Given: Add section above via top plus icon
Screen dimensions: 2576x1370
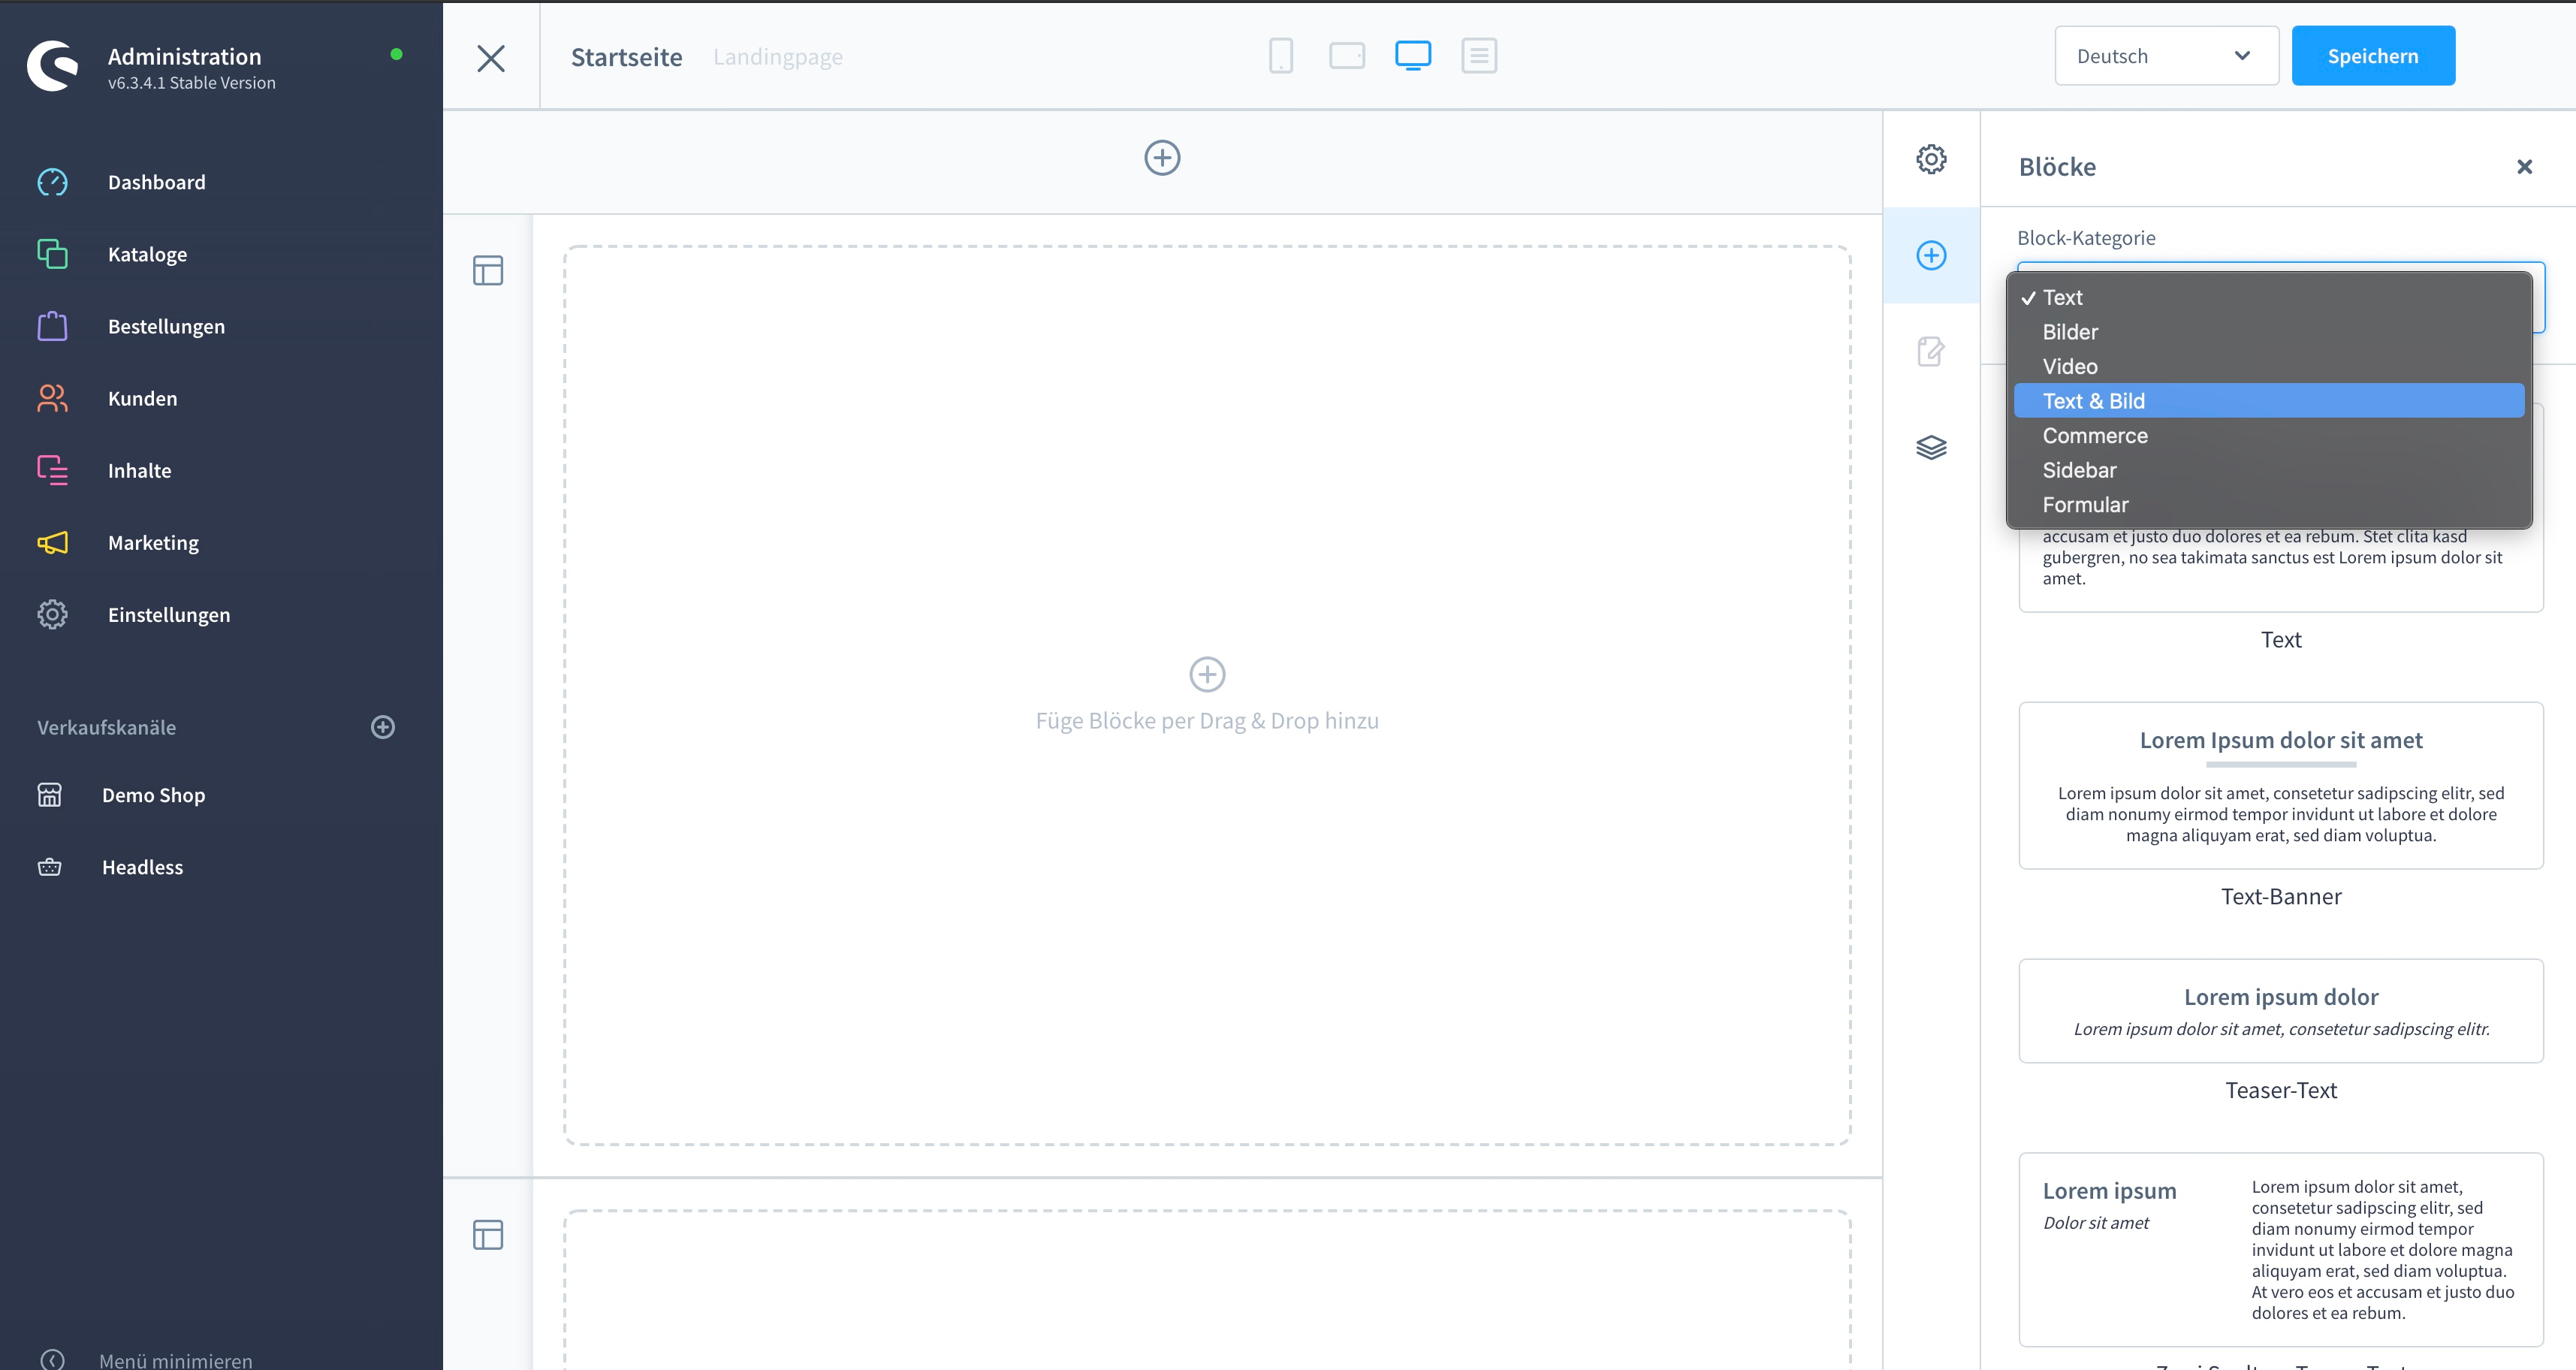Looking at the screenshot, I should [1162, 158].
